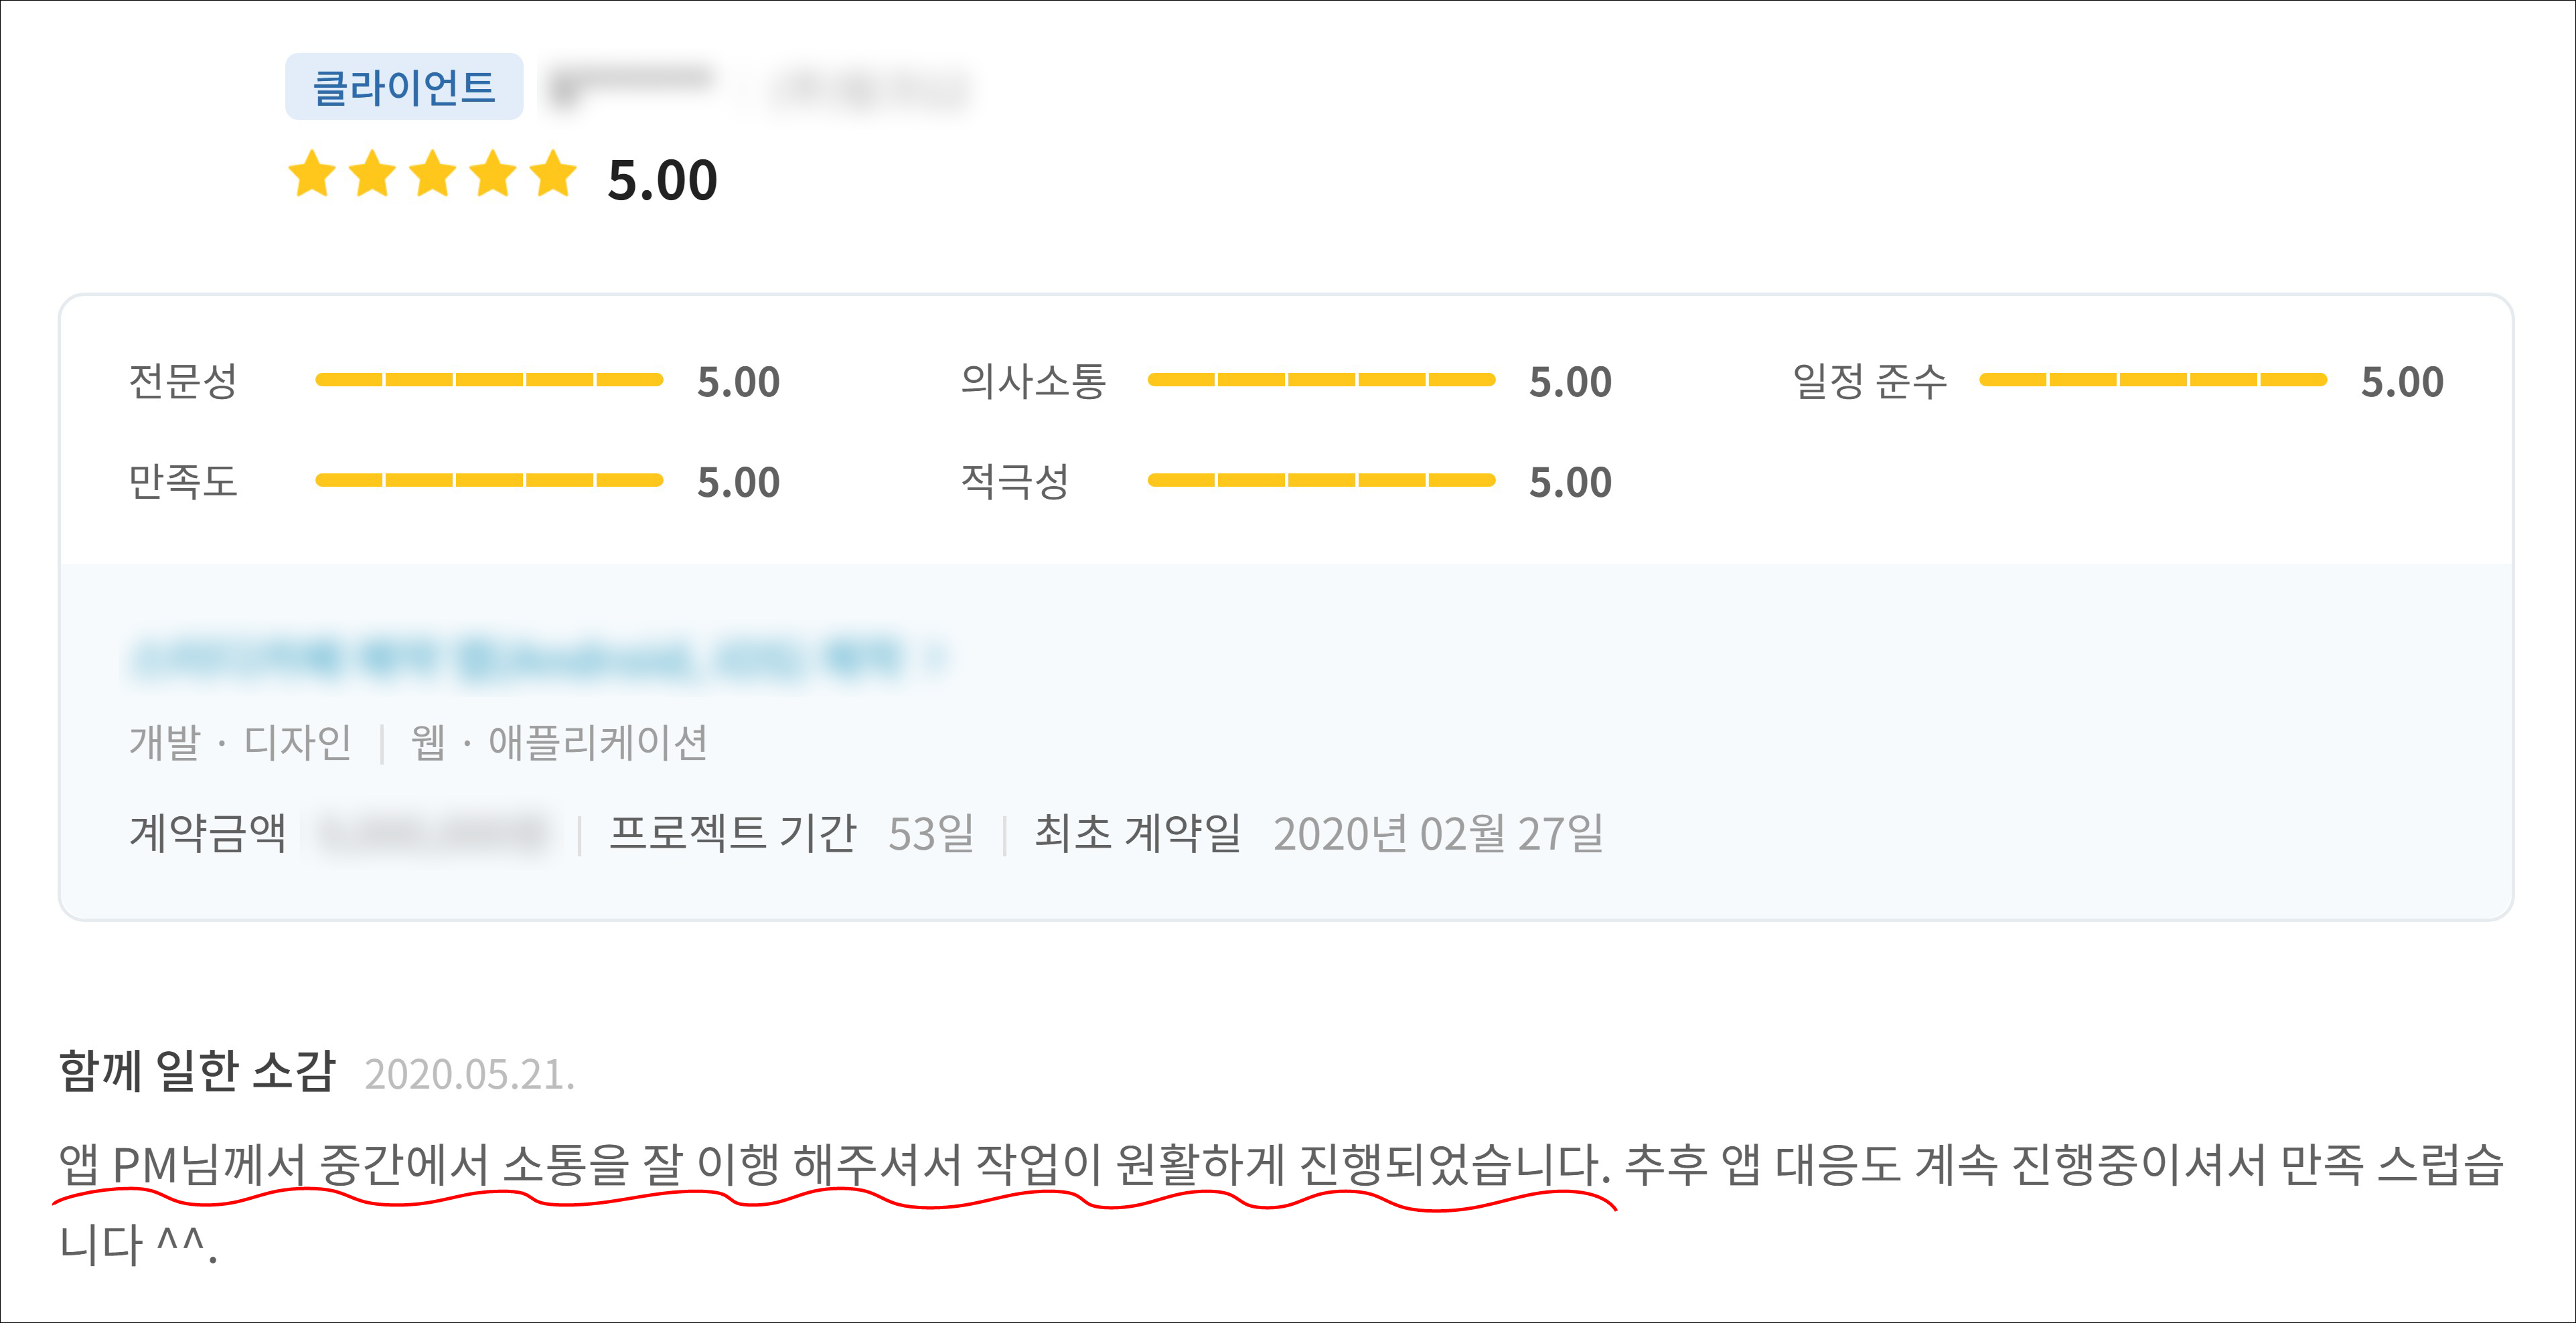Click the review date 2020.05.21.
The width and height of the screenshot is (2576, 1323).
(470, 1075)
